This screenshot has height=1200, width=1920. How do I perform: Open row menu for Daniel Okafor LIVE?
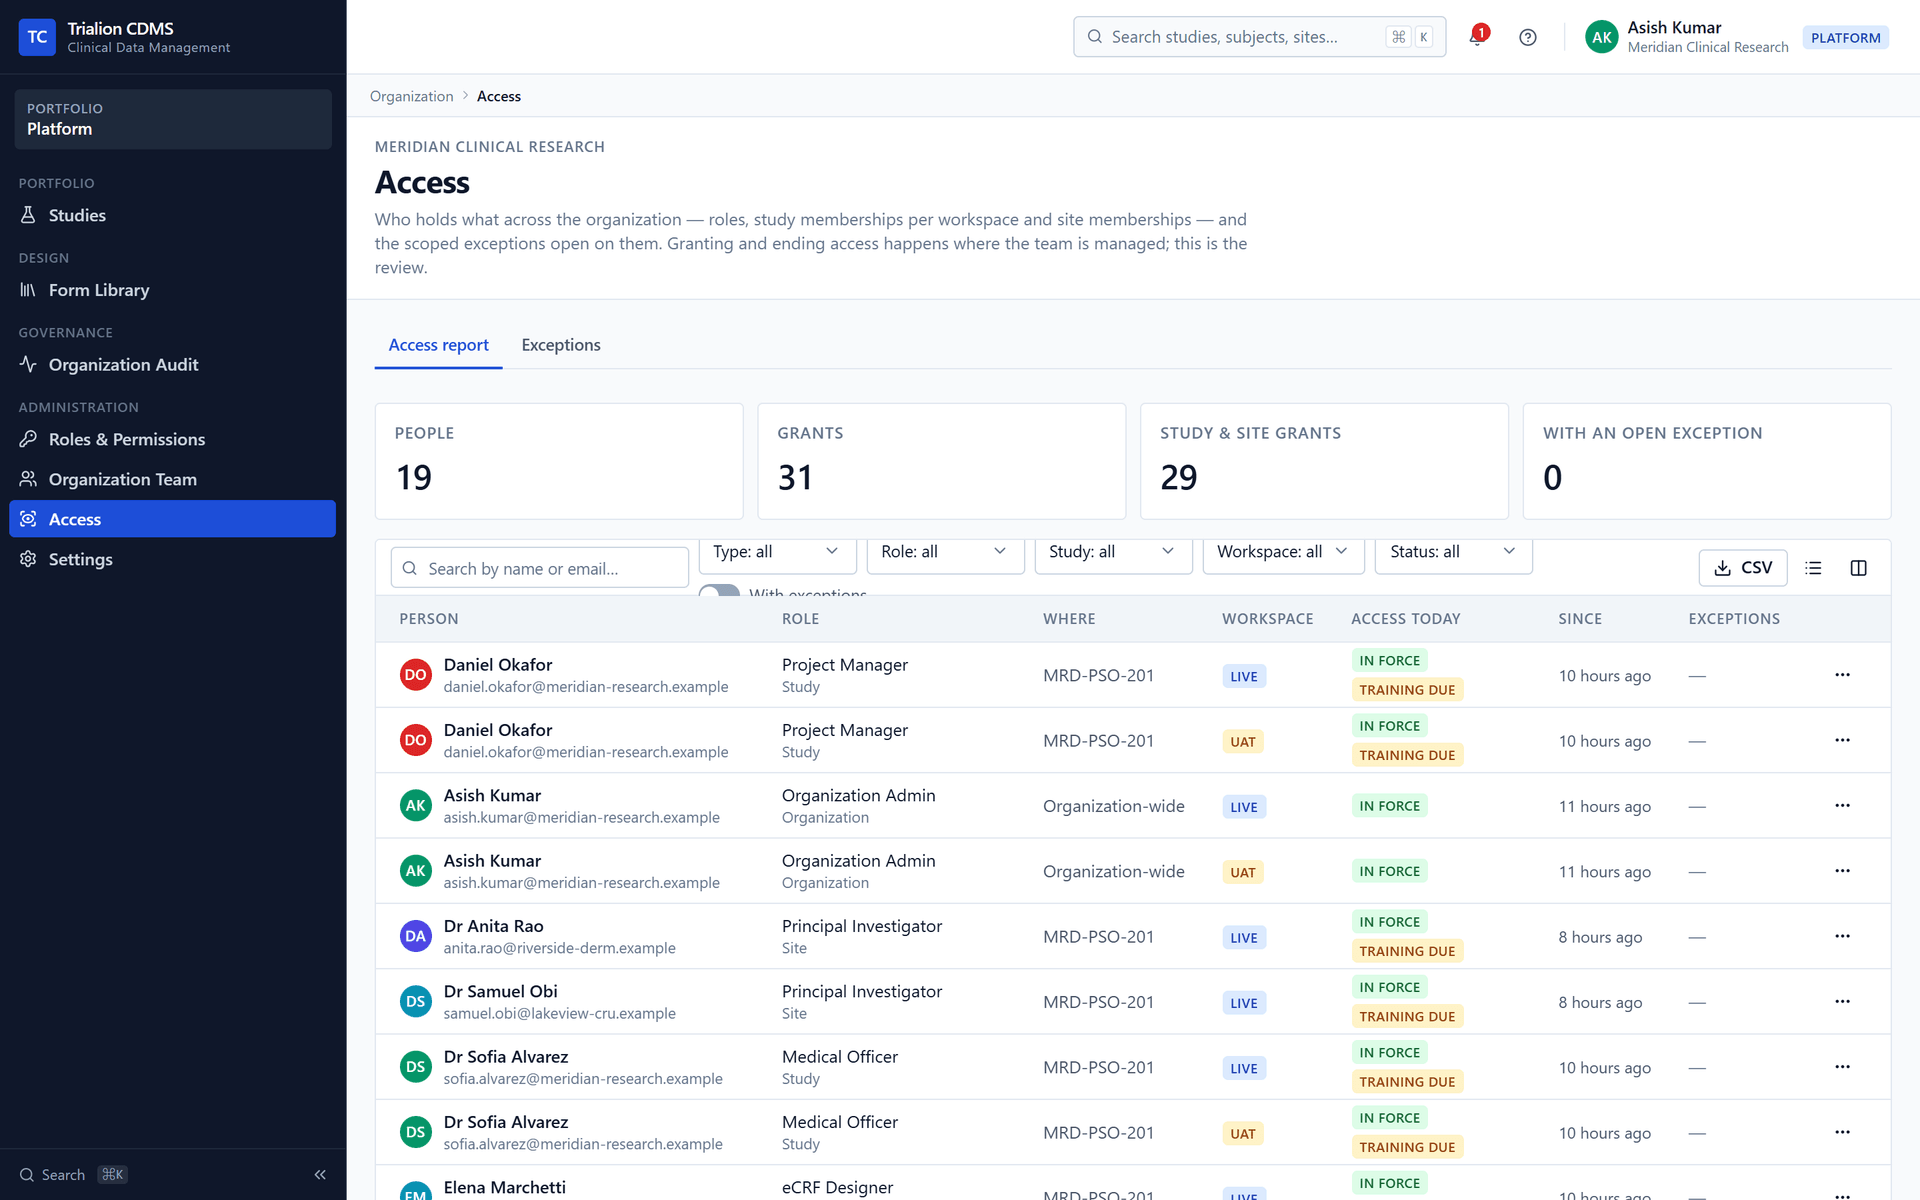(1842, 675)
